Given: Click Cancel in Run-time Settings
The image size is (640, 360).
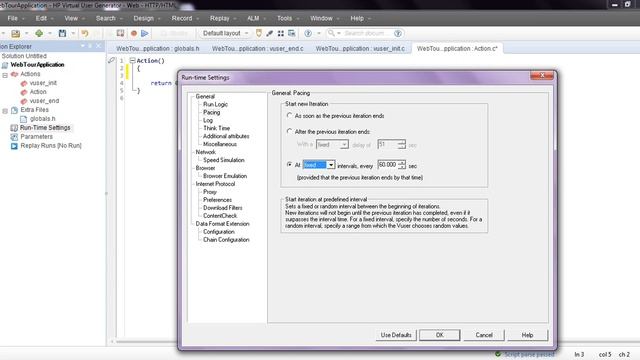Looking at the screenshot, I should tap(484, 335).
